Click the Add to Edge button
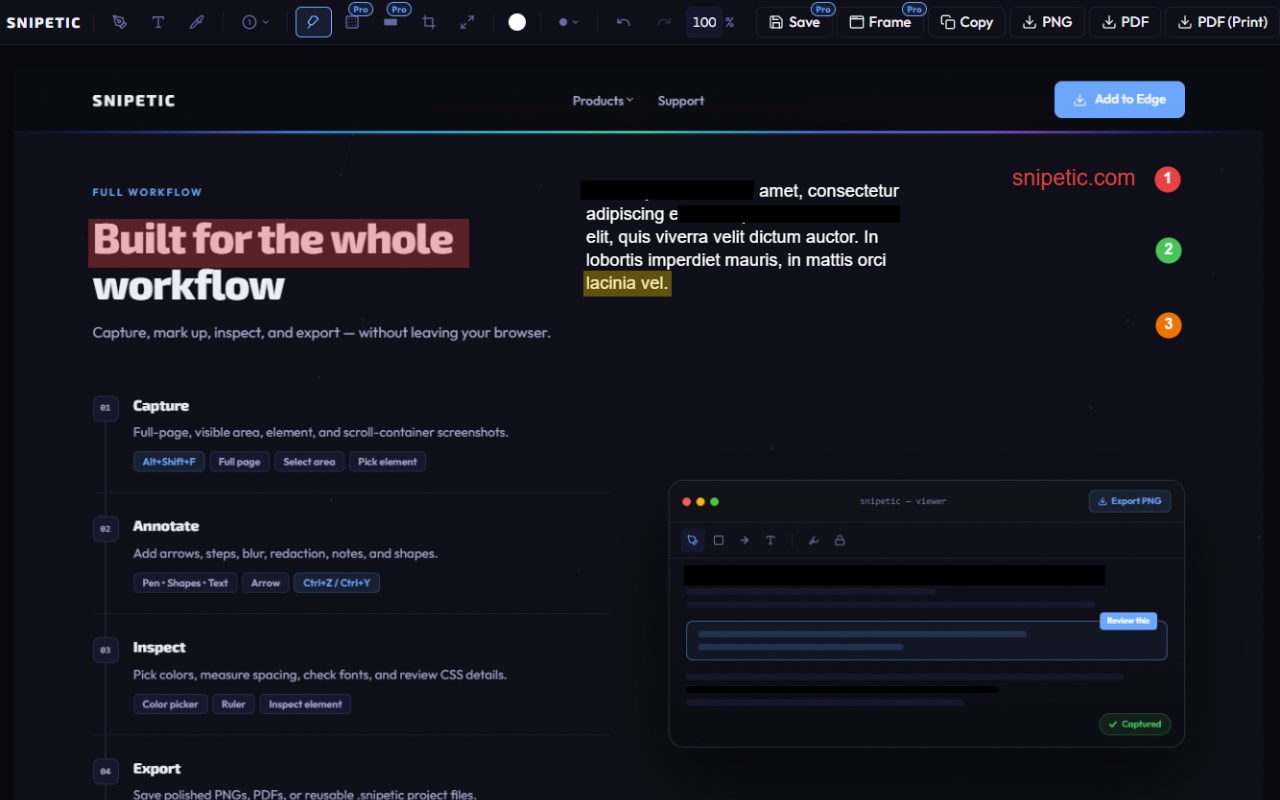 click(1119, 100)
